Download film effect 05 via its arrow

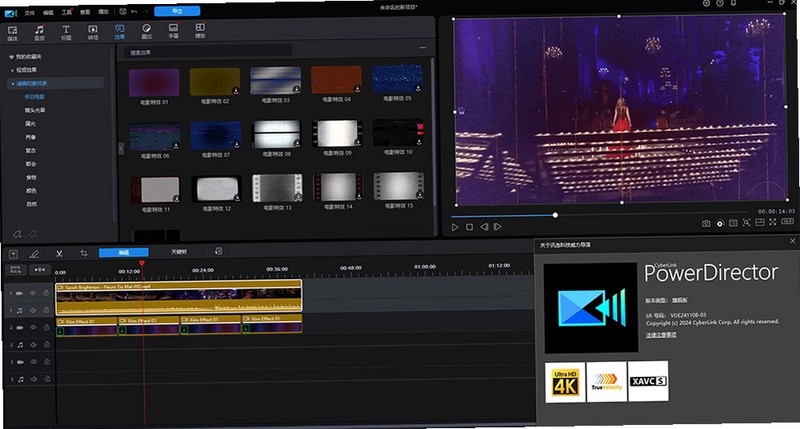click(x=418, y=88)
